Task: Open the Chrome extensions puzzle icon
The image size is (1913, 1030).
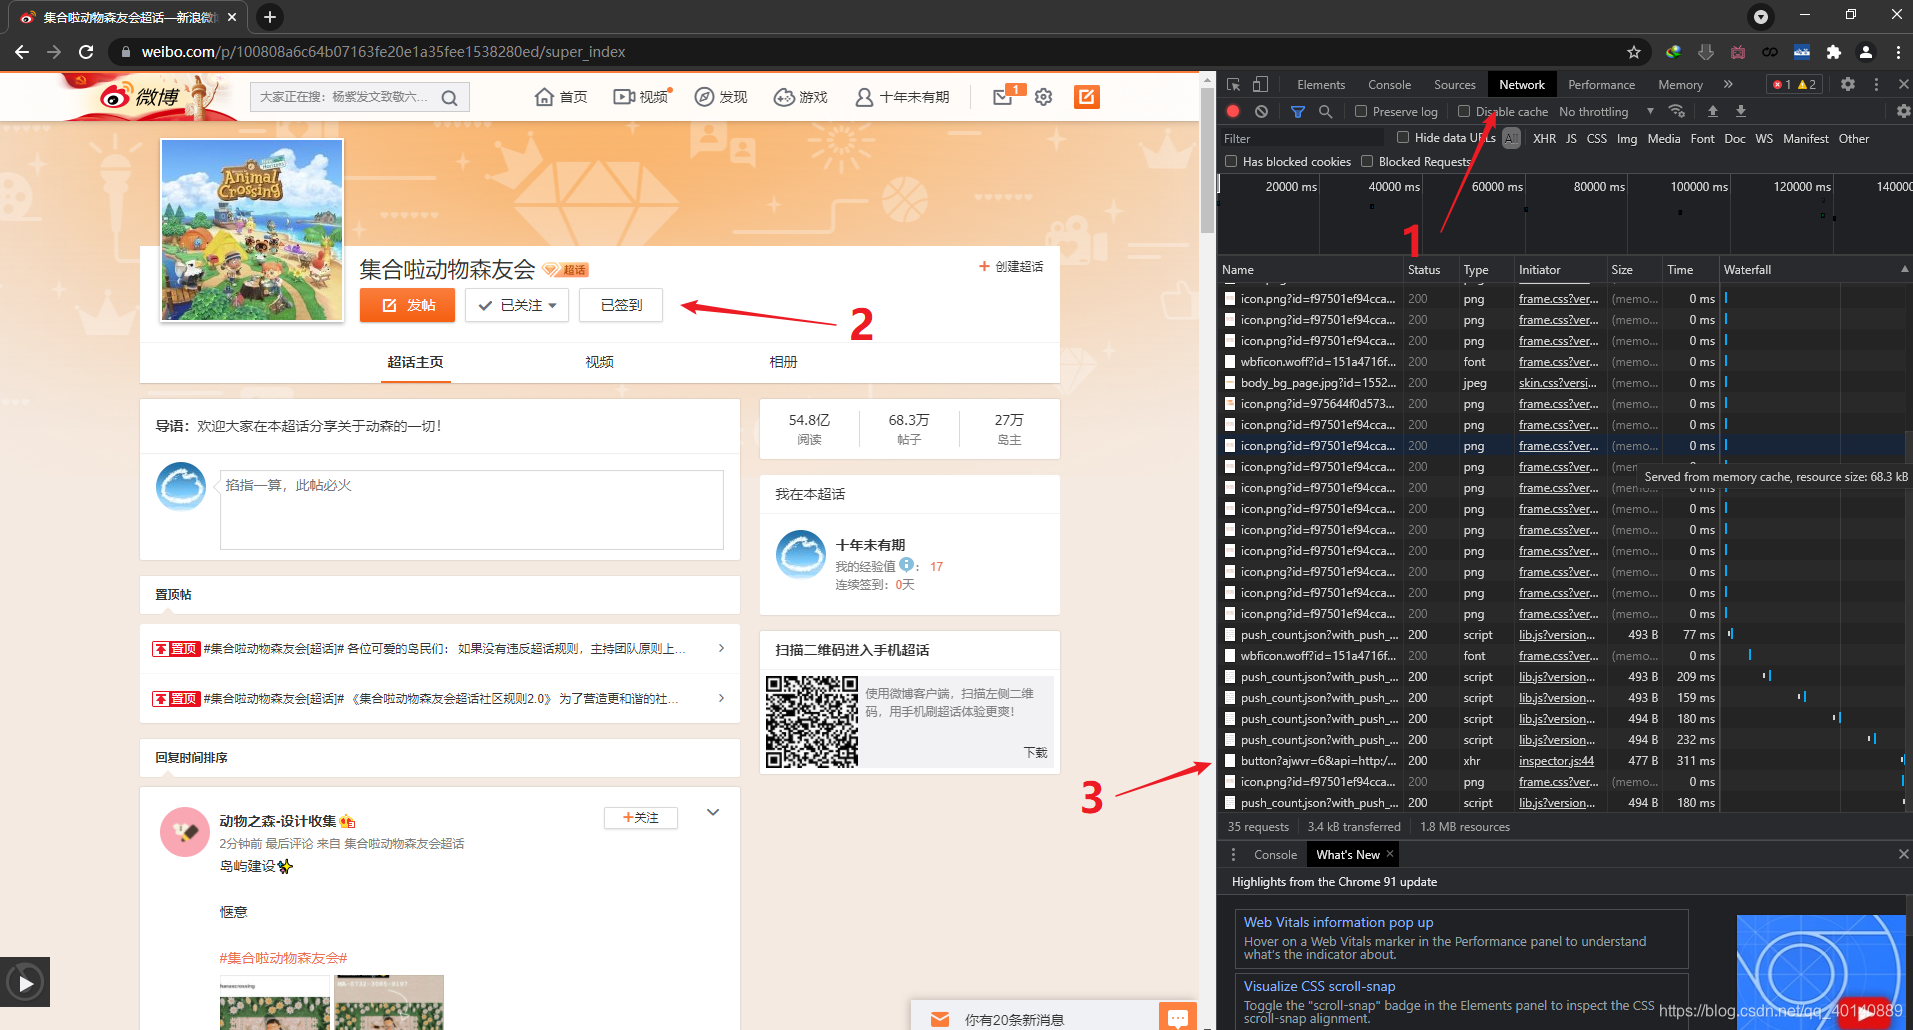Action: point(1833,52)
